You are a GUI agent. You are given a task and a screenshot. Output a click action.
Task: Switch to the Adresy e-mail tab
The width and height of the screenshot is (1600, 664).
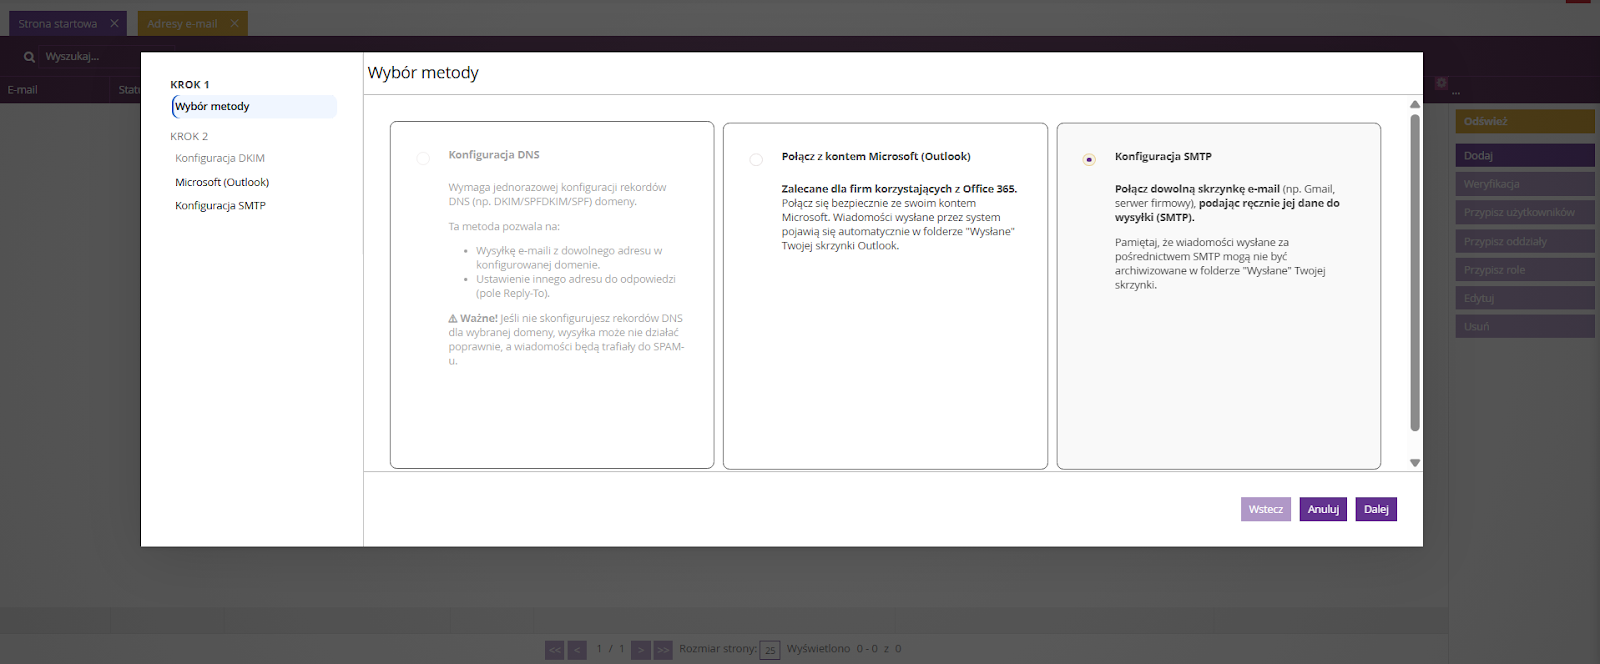(x=182, y=23)
